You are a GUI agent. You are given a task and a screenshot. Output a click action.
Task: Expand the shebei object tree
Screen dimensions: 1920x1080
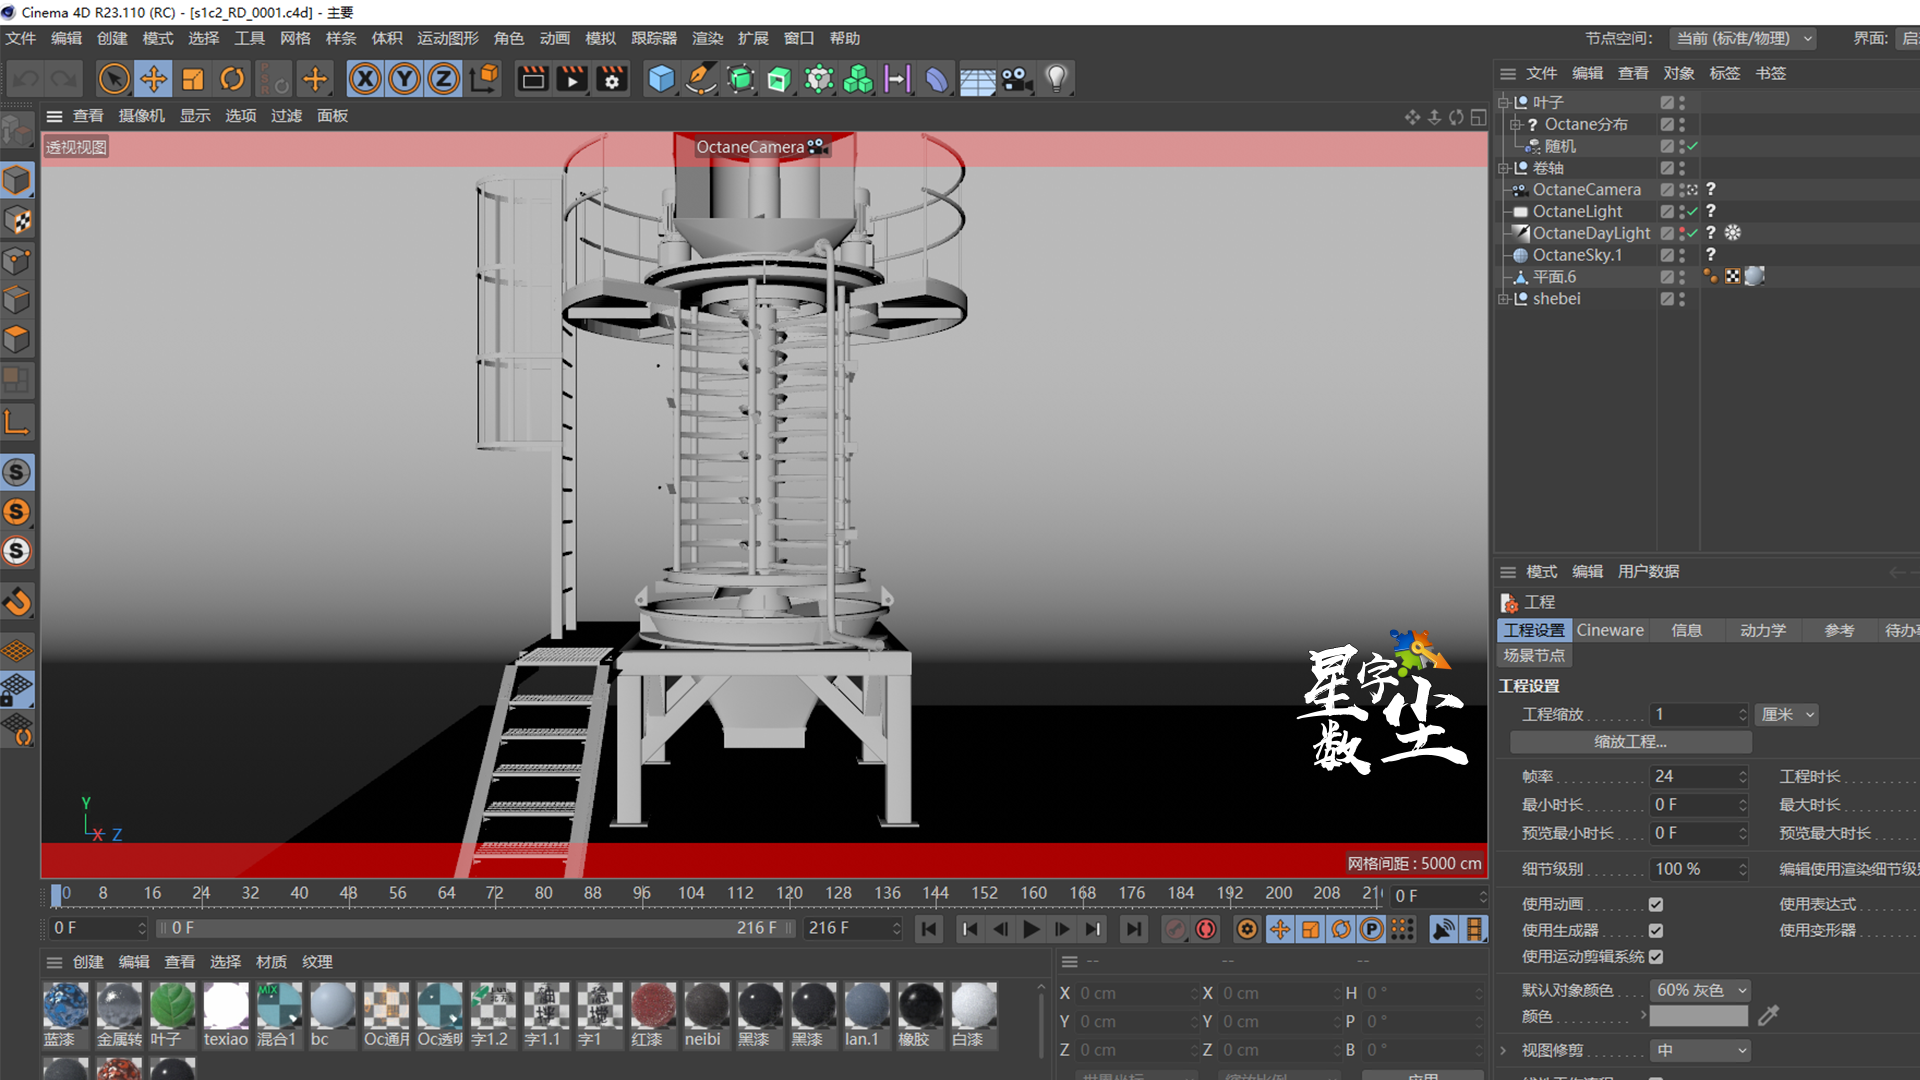coord(1503,299)
